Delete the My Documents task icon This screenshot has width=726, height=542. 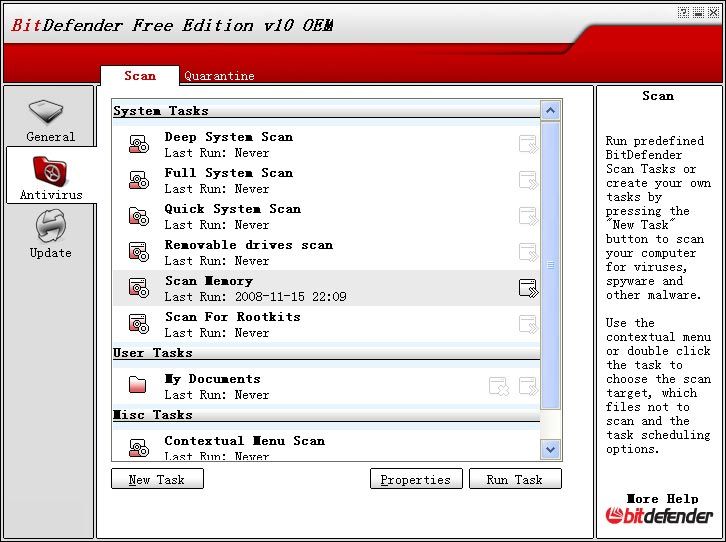[499, 386]
